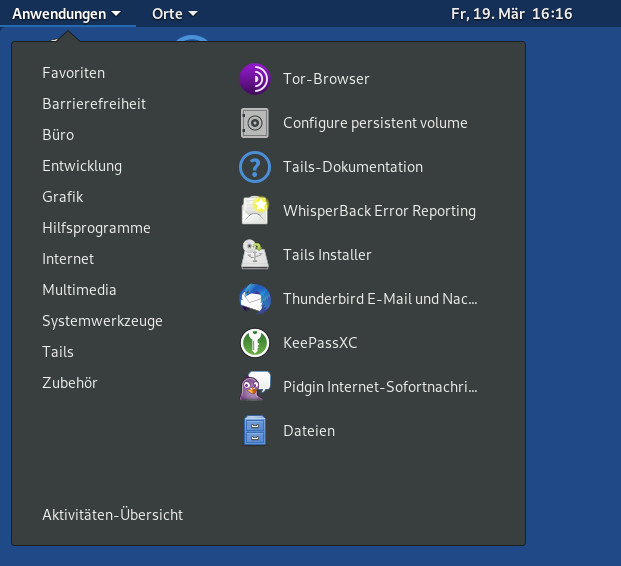This screenshot has height=566, width=621.
Task: Open Hilfsprogramme category
Action: (96, 228)
